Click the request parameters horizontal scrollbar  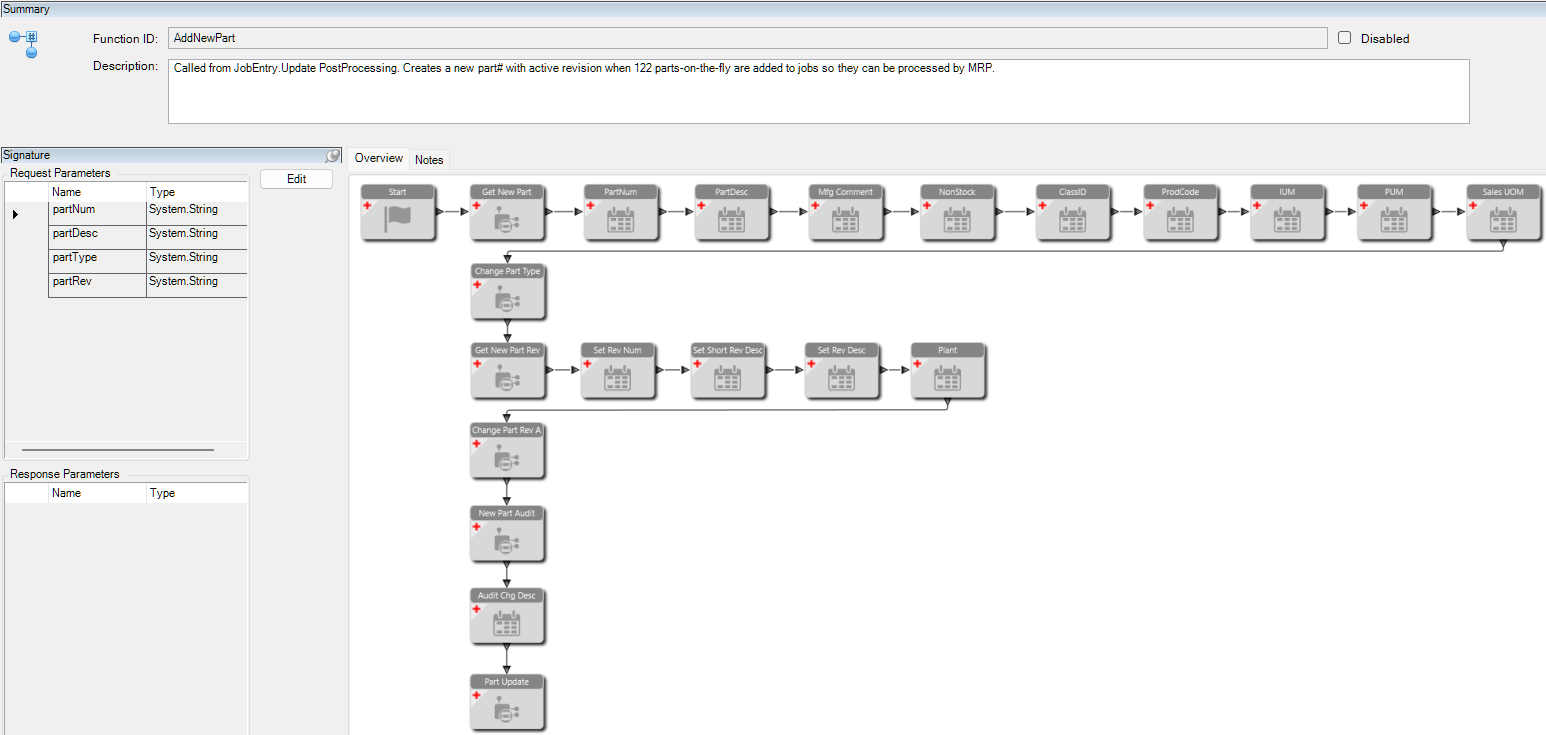point(118,450)
